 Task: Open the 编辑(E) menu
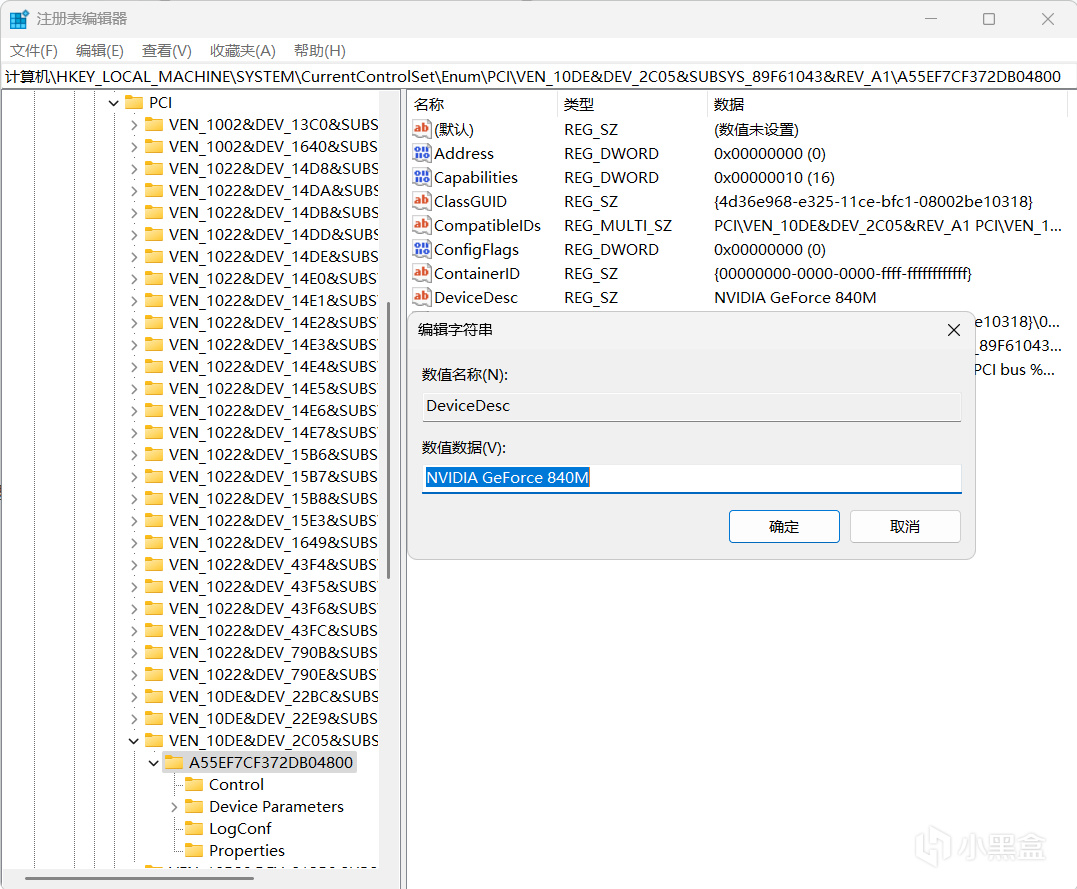[x=100, y=51]
